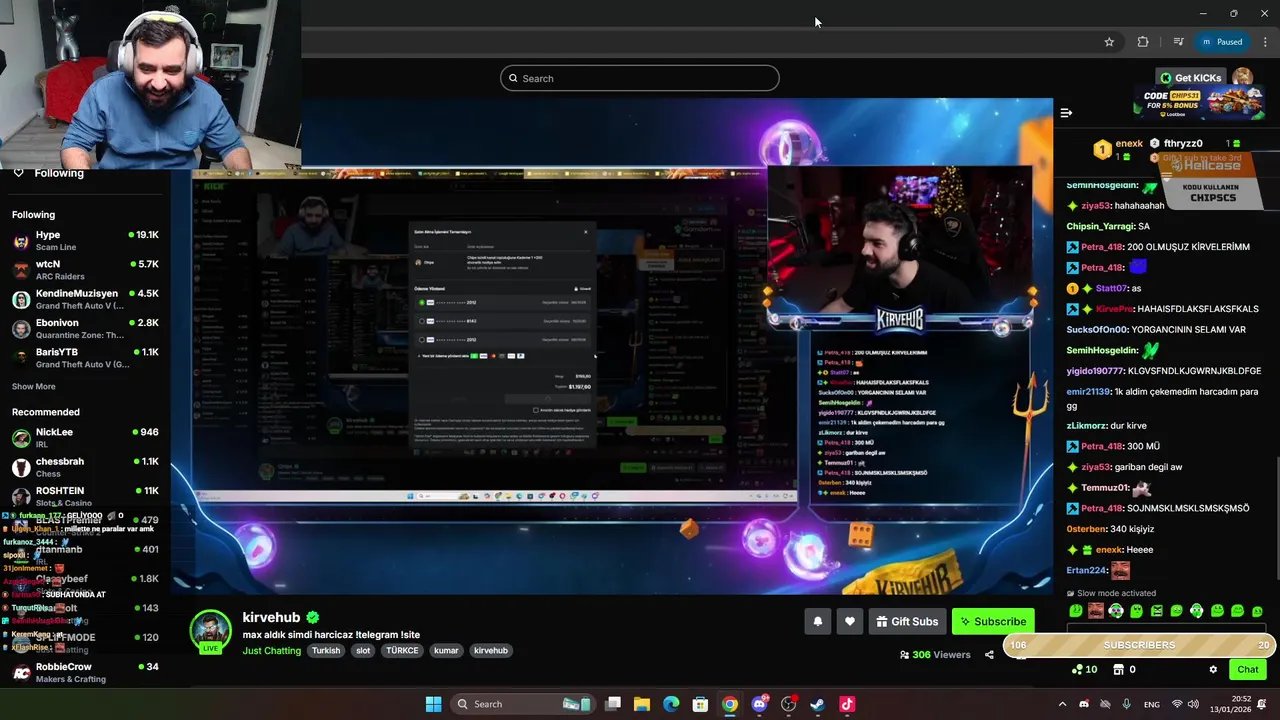Click the kumar tag
The width and height of the screenshot is (1280, 720).
click(446, 650)
